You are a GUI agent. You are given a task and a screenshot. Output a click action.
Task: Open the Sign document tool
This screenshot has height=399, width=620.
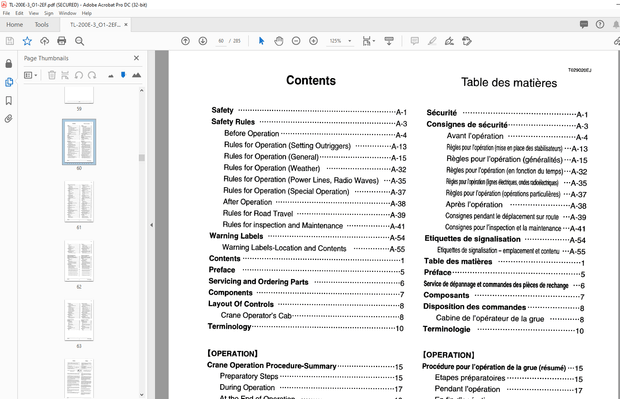(x=450, y=41)
